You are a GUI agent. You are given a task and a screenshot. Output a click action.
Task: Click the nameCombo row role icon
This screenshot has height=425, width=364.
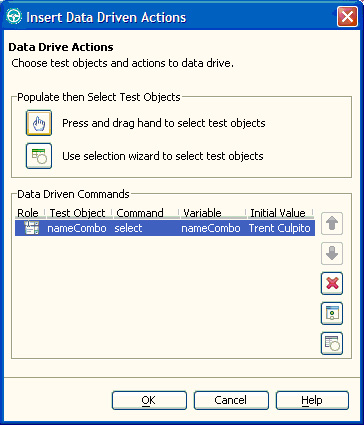click(32, 228)
